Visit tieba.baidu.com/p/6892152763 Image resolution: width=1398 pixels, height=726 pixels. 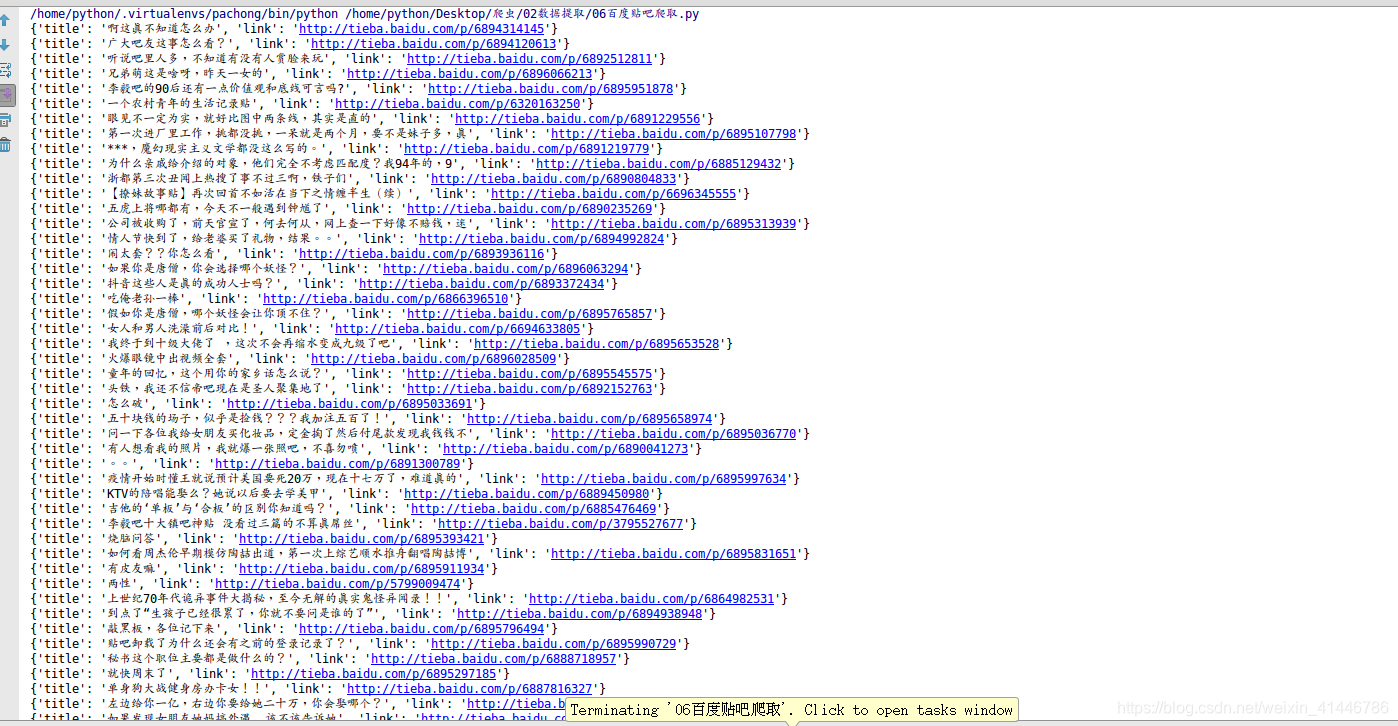(530, 389)
